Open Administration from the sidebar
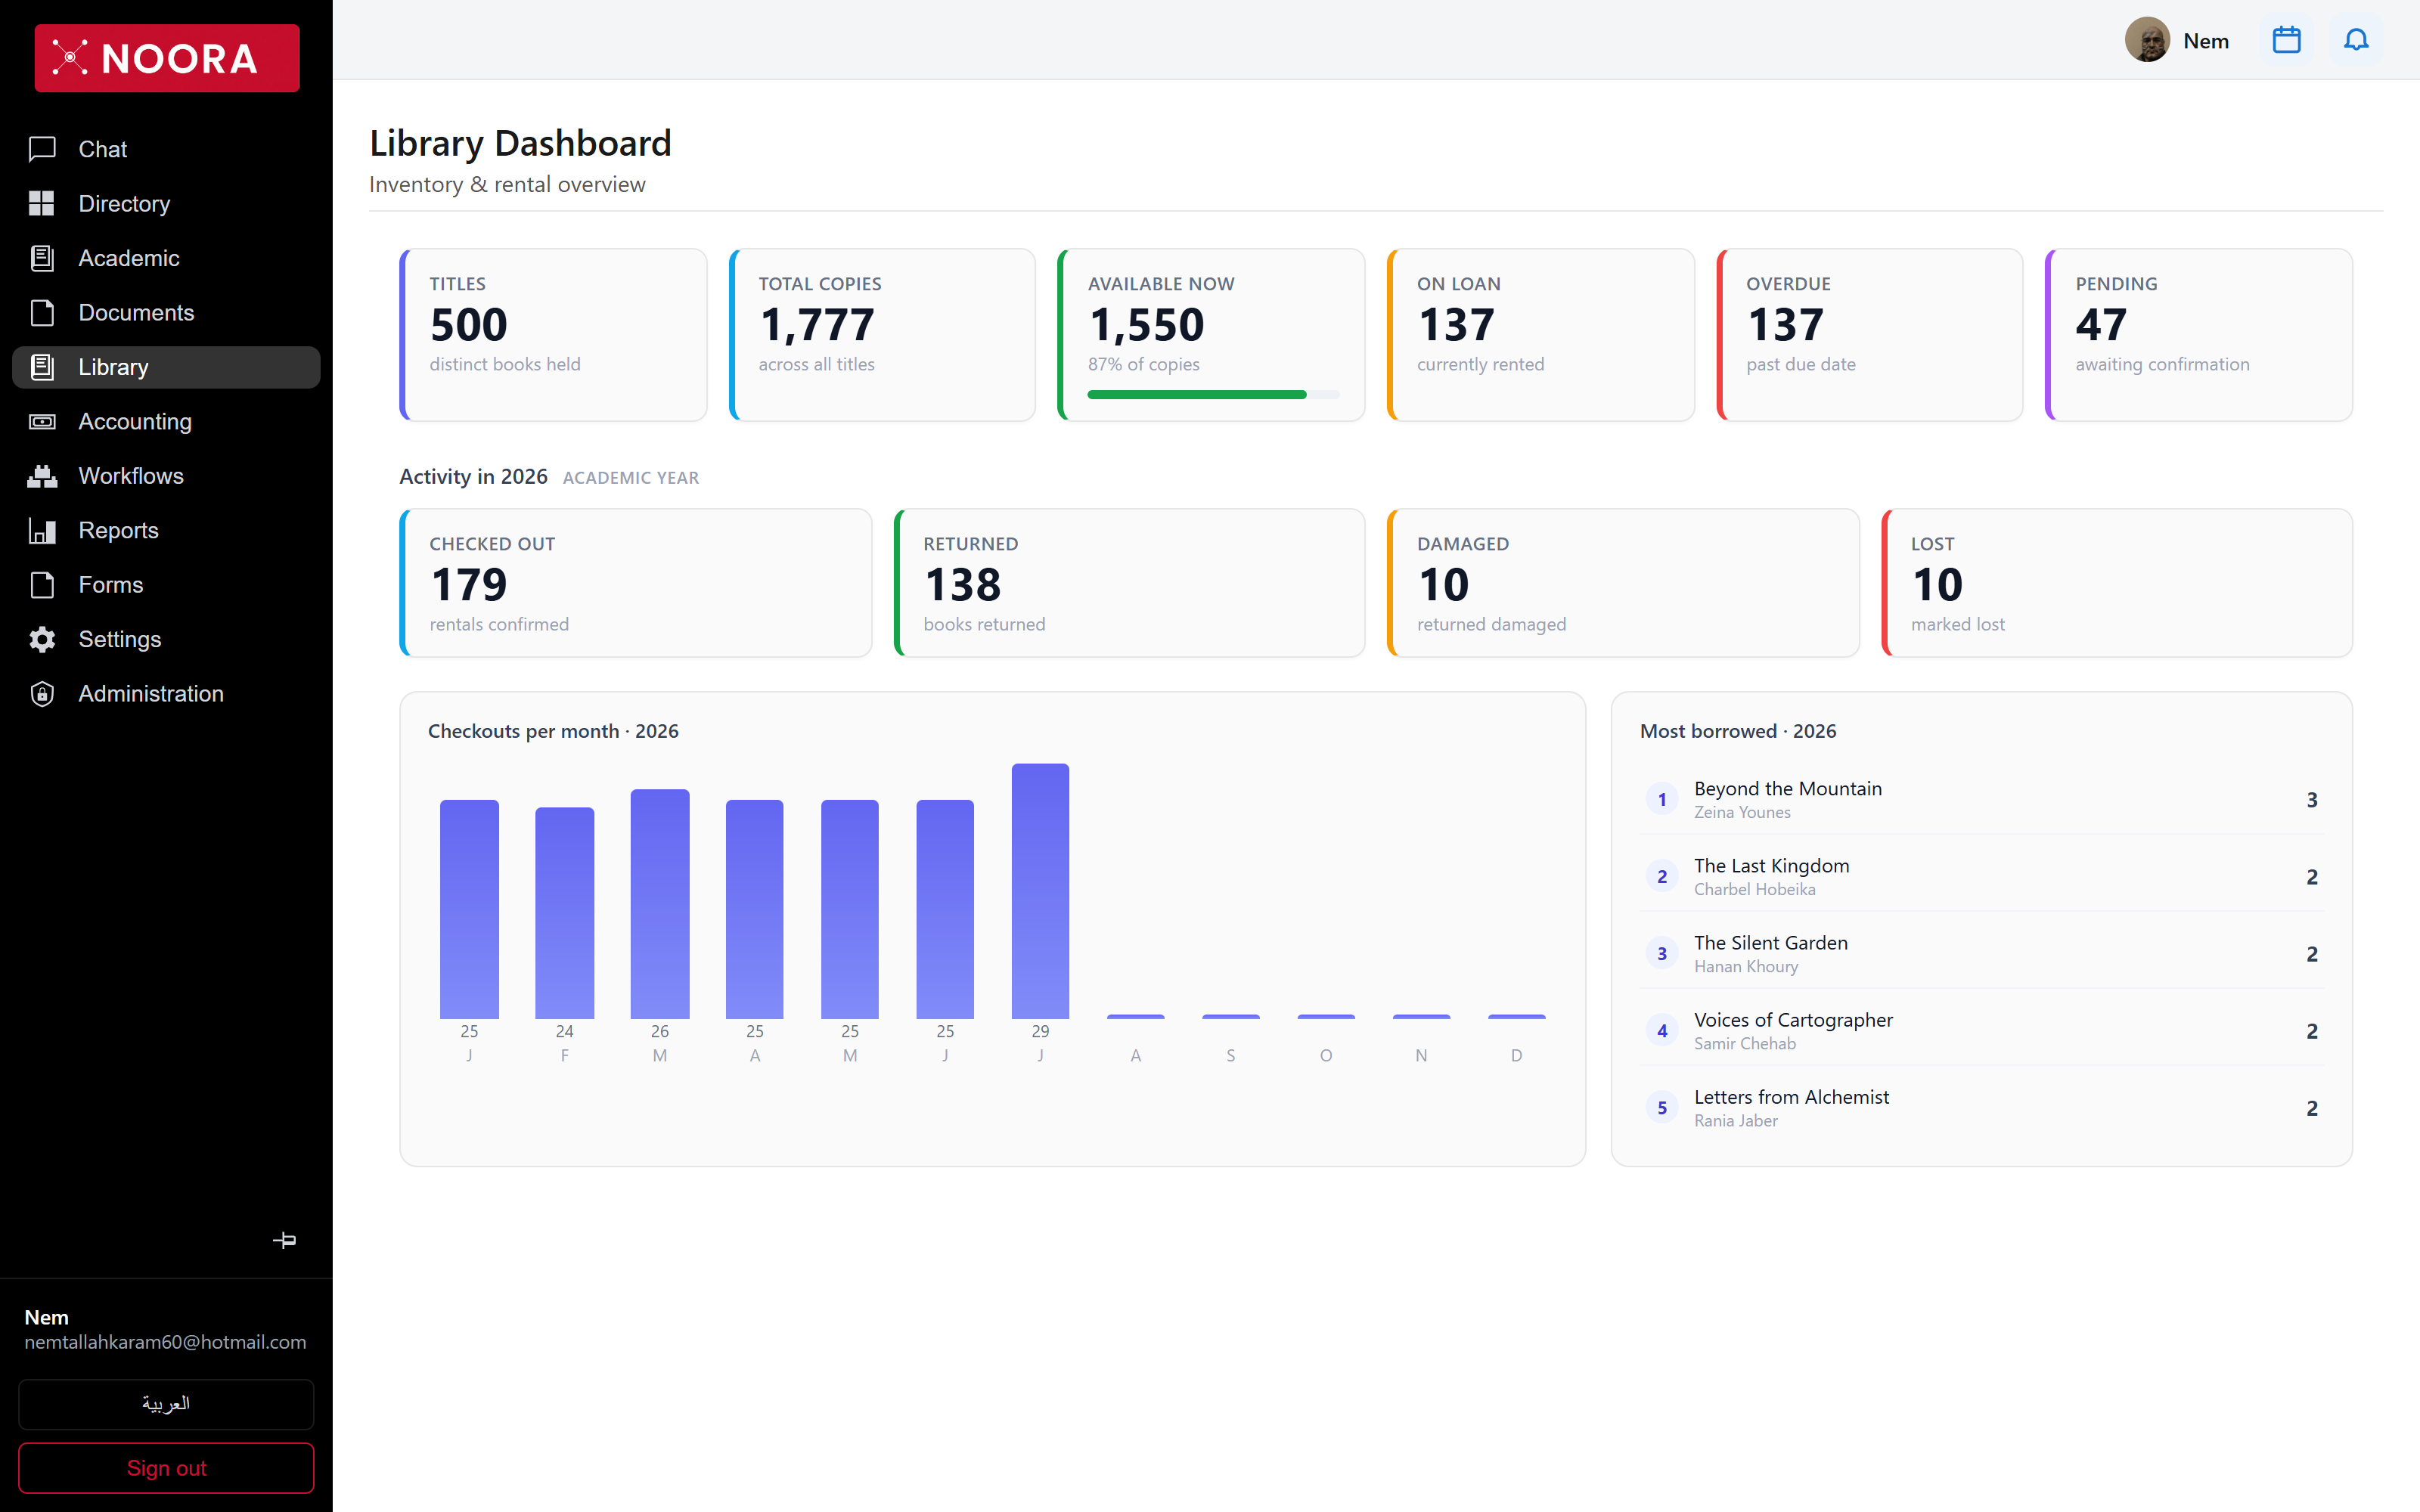The width and height of the screenshot is (2420, 1512). tap(166, 694)
